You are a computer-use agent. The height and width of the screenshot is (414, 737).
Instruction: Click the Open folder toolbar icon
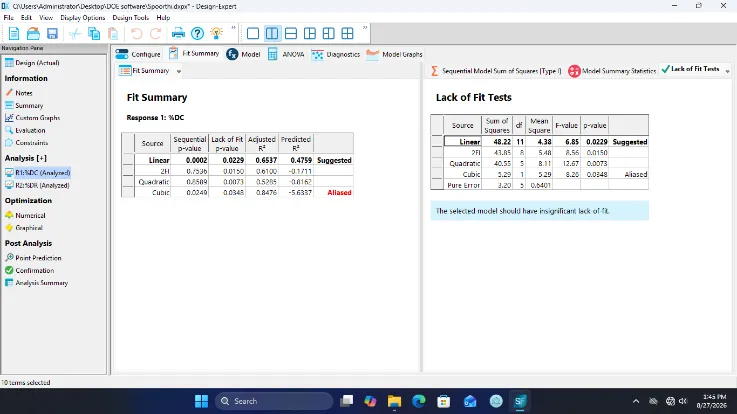(33, 33)
